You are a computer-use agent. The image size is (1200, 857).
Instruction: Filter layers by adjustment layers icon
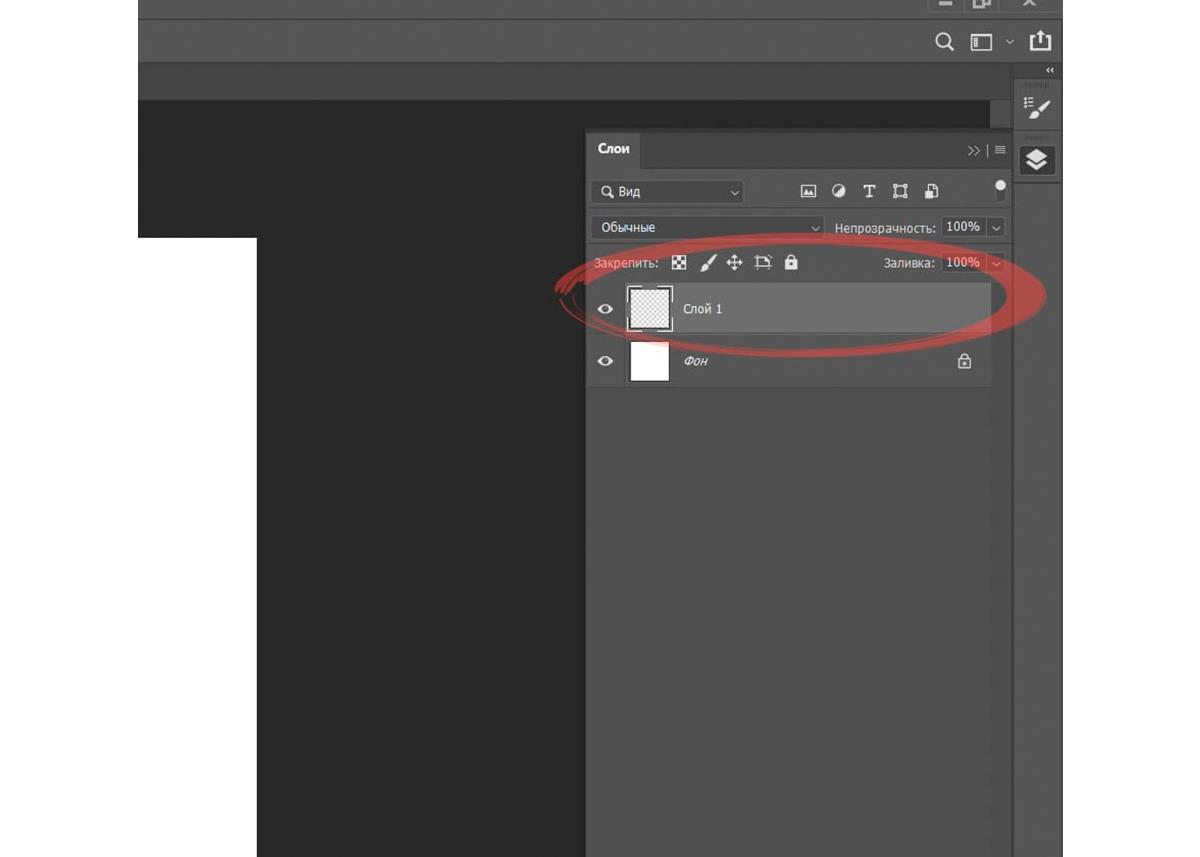tap(839, 192)
